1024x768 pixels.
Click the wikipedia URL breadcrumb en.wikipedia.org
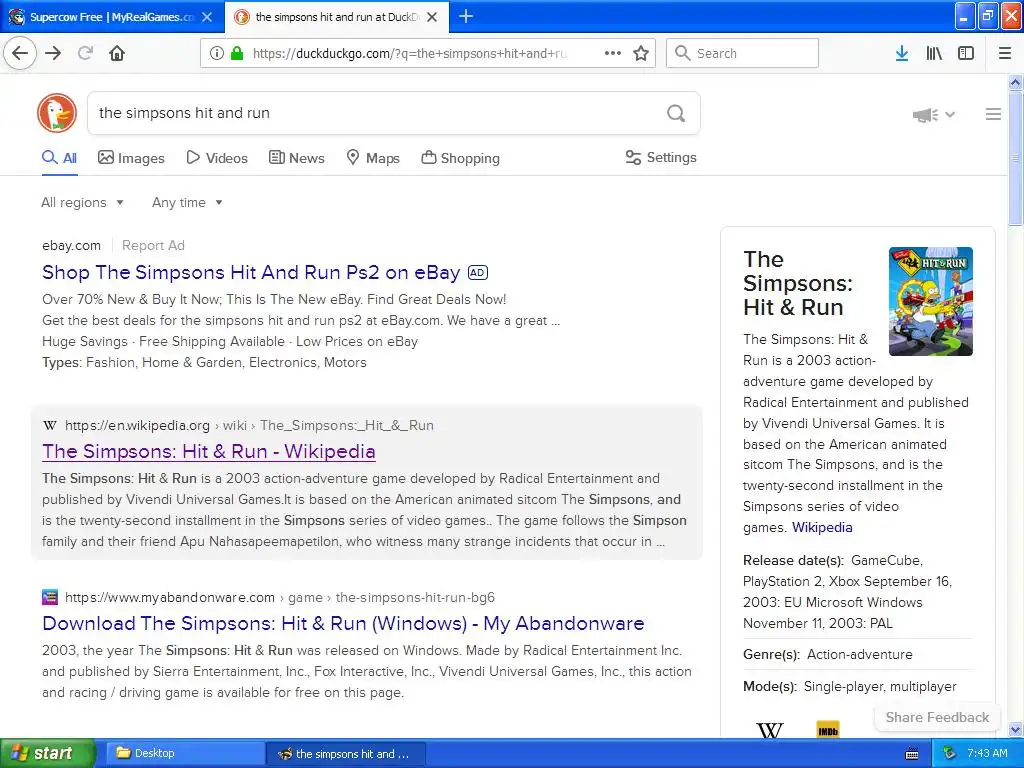coord(137,425)
